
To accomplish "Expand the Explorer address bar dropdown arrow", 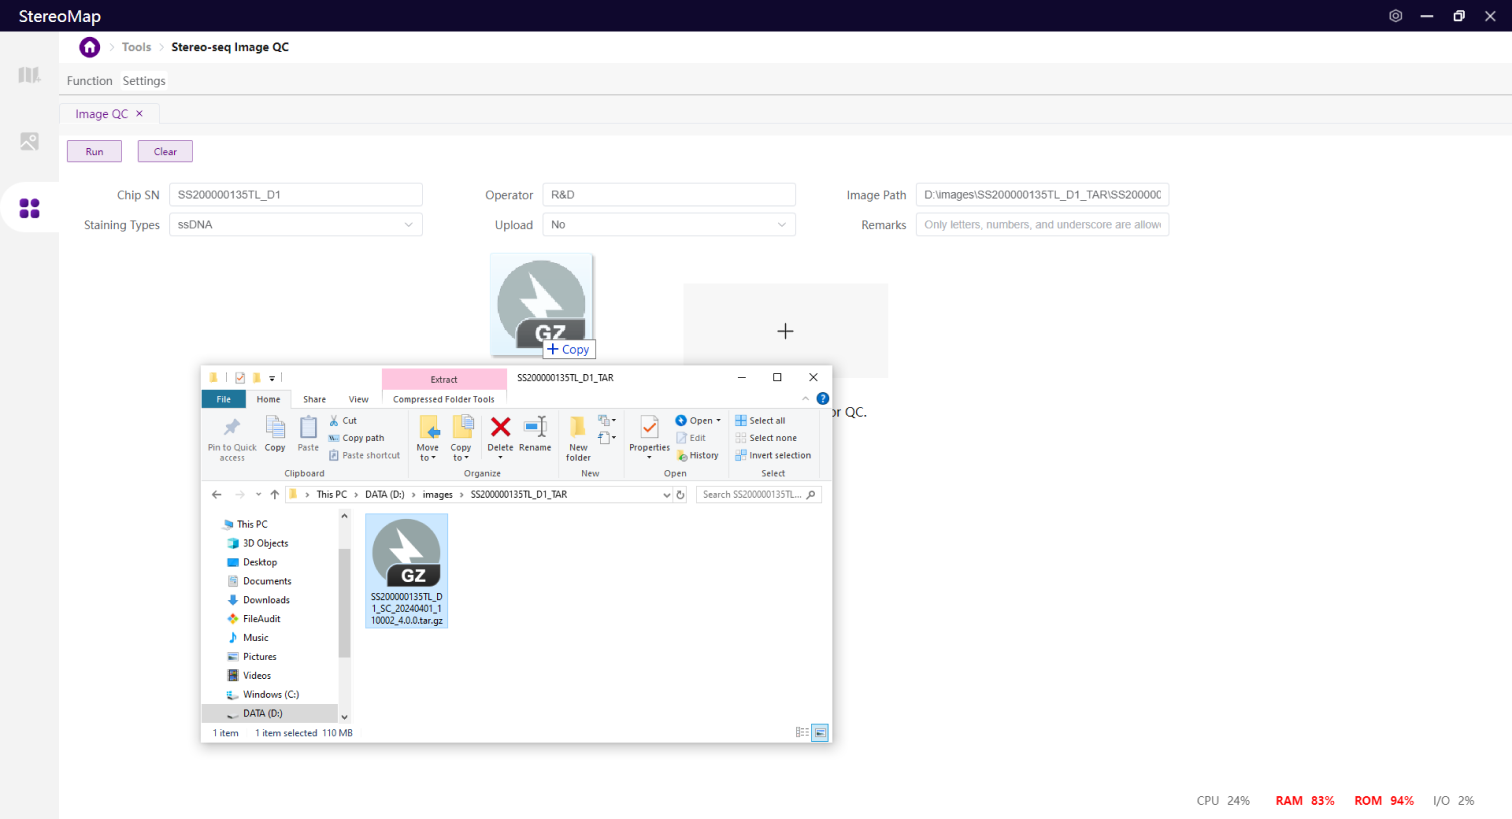I will [667, 495].
